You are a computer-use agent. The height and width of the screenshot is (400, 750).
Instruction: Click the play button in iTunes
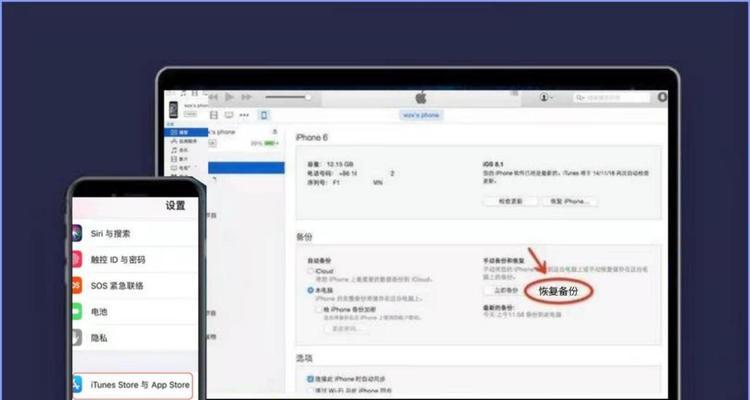coord(230,97)
